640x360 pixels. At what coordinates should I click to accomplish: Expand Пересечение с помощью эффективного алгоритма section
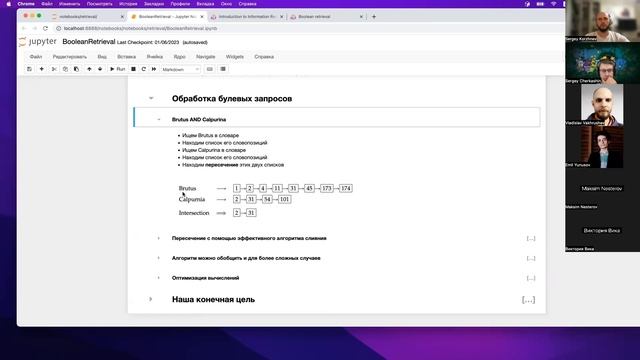coord(159,238)
